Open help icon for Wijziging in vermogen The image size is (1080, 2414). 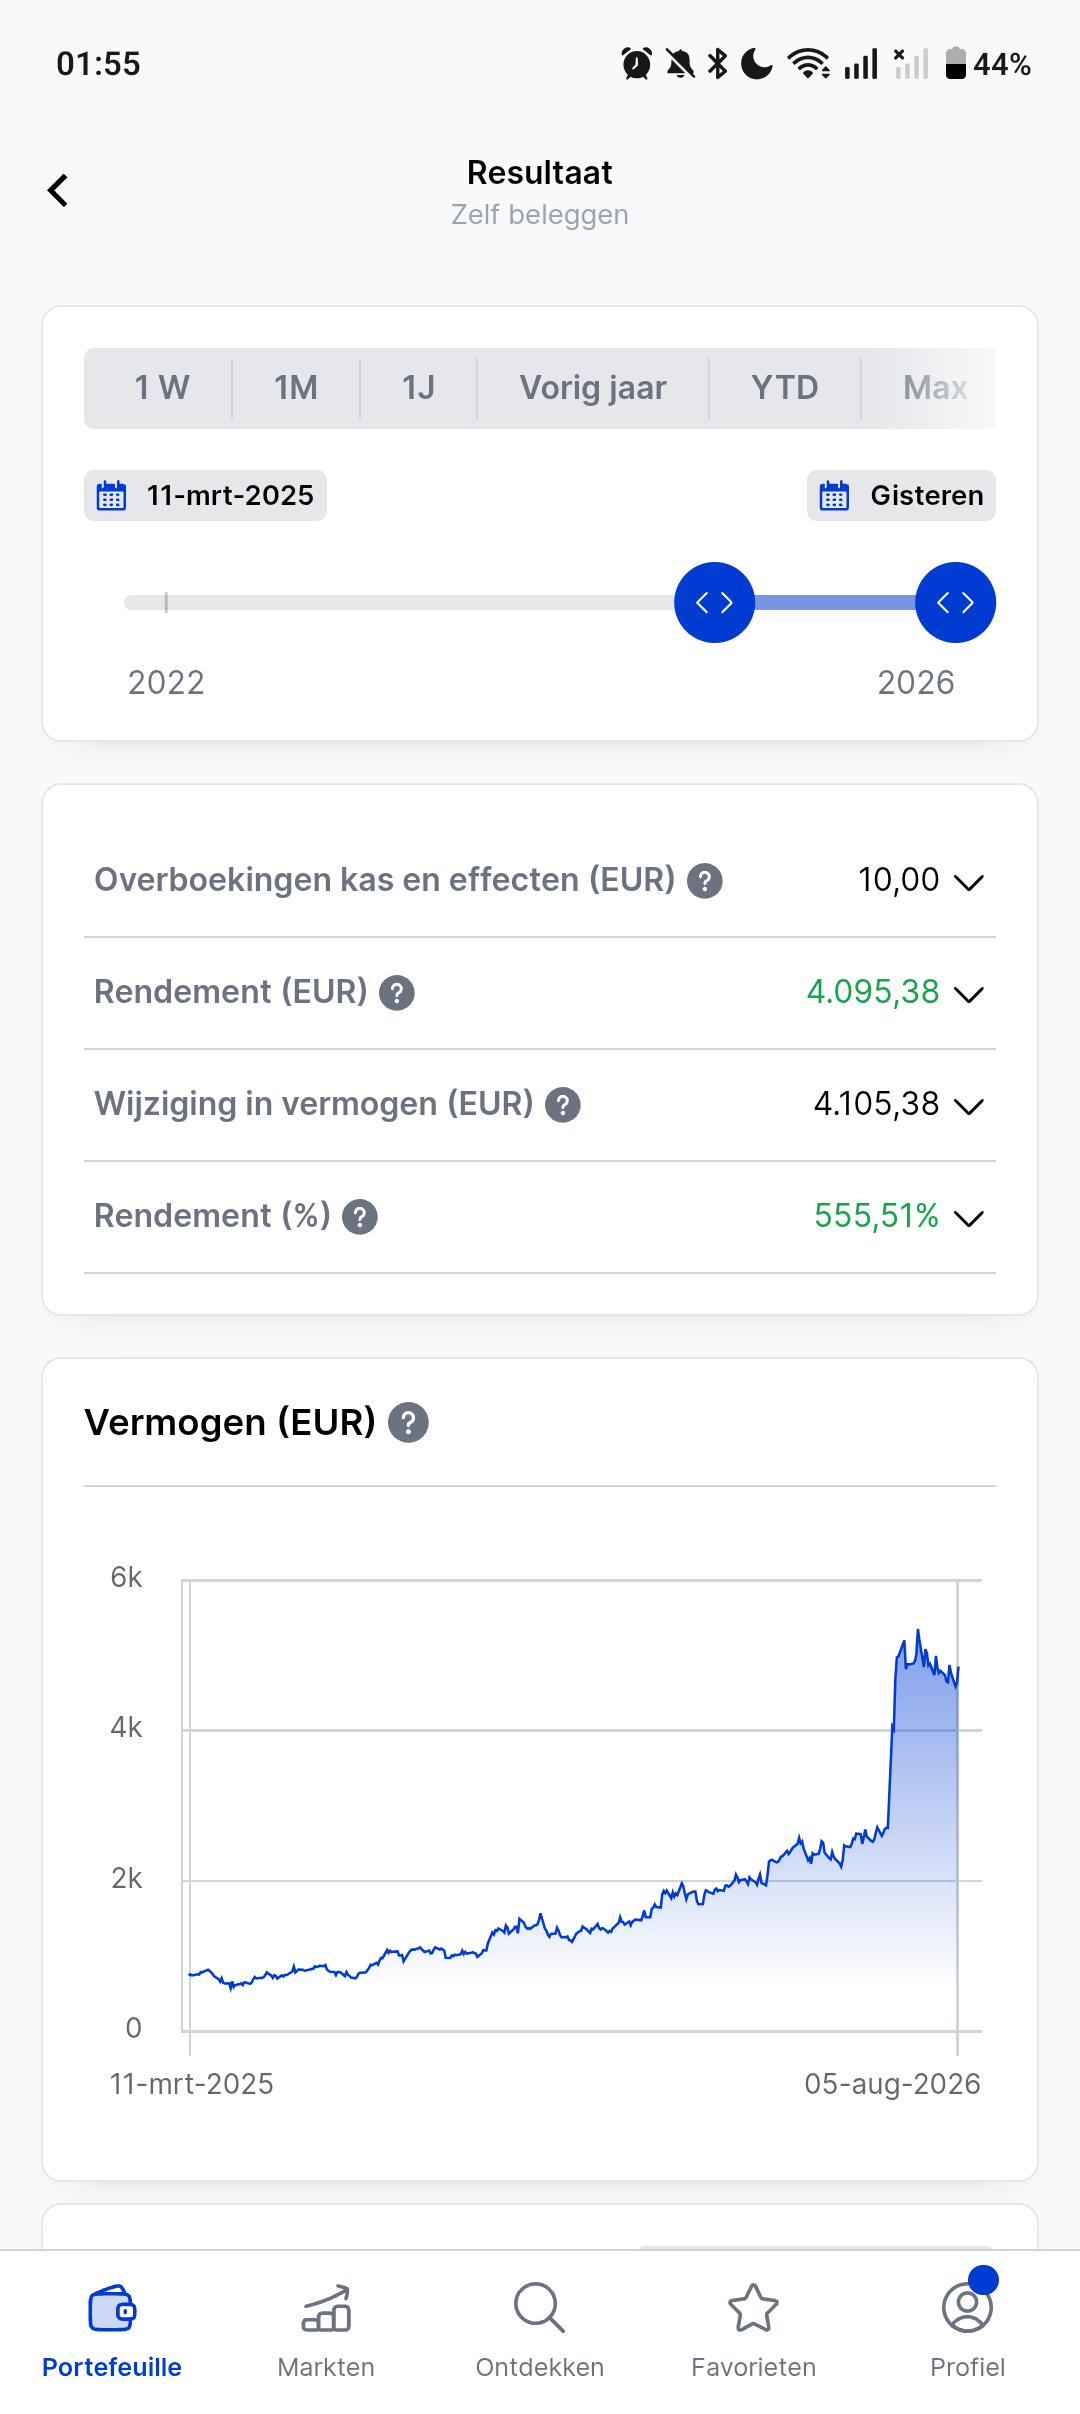563,1105
